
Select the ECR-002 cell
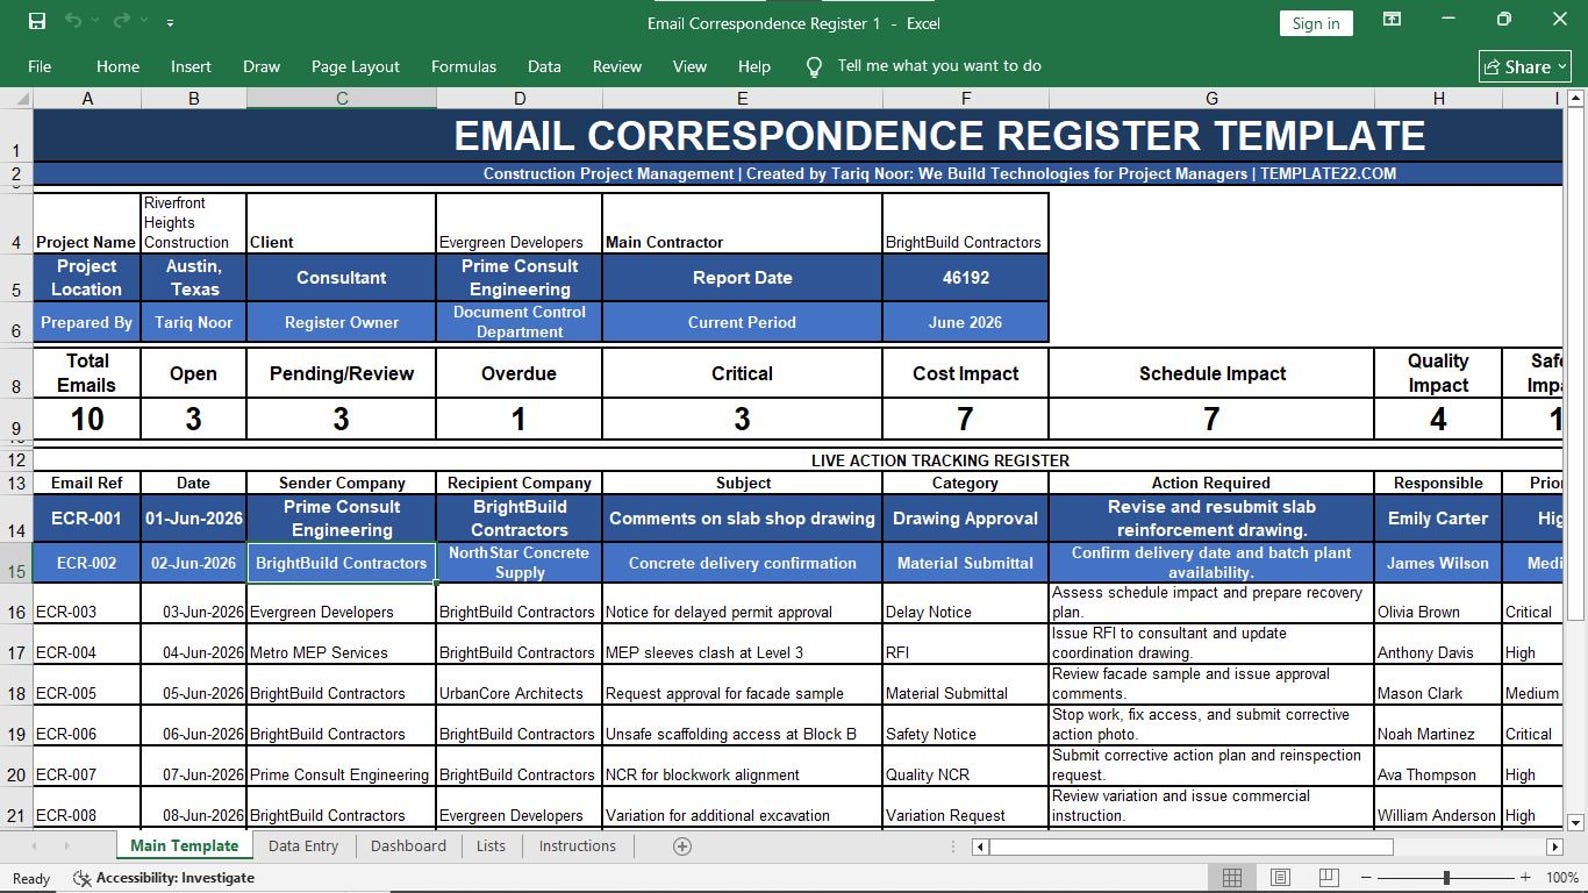[x=87, y=563]
